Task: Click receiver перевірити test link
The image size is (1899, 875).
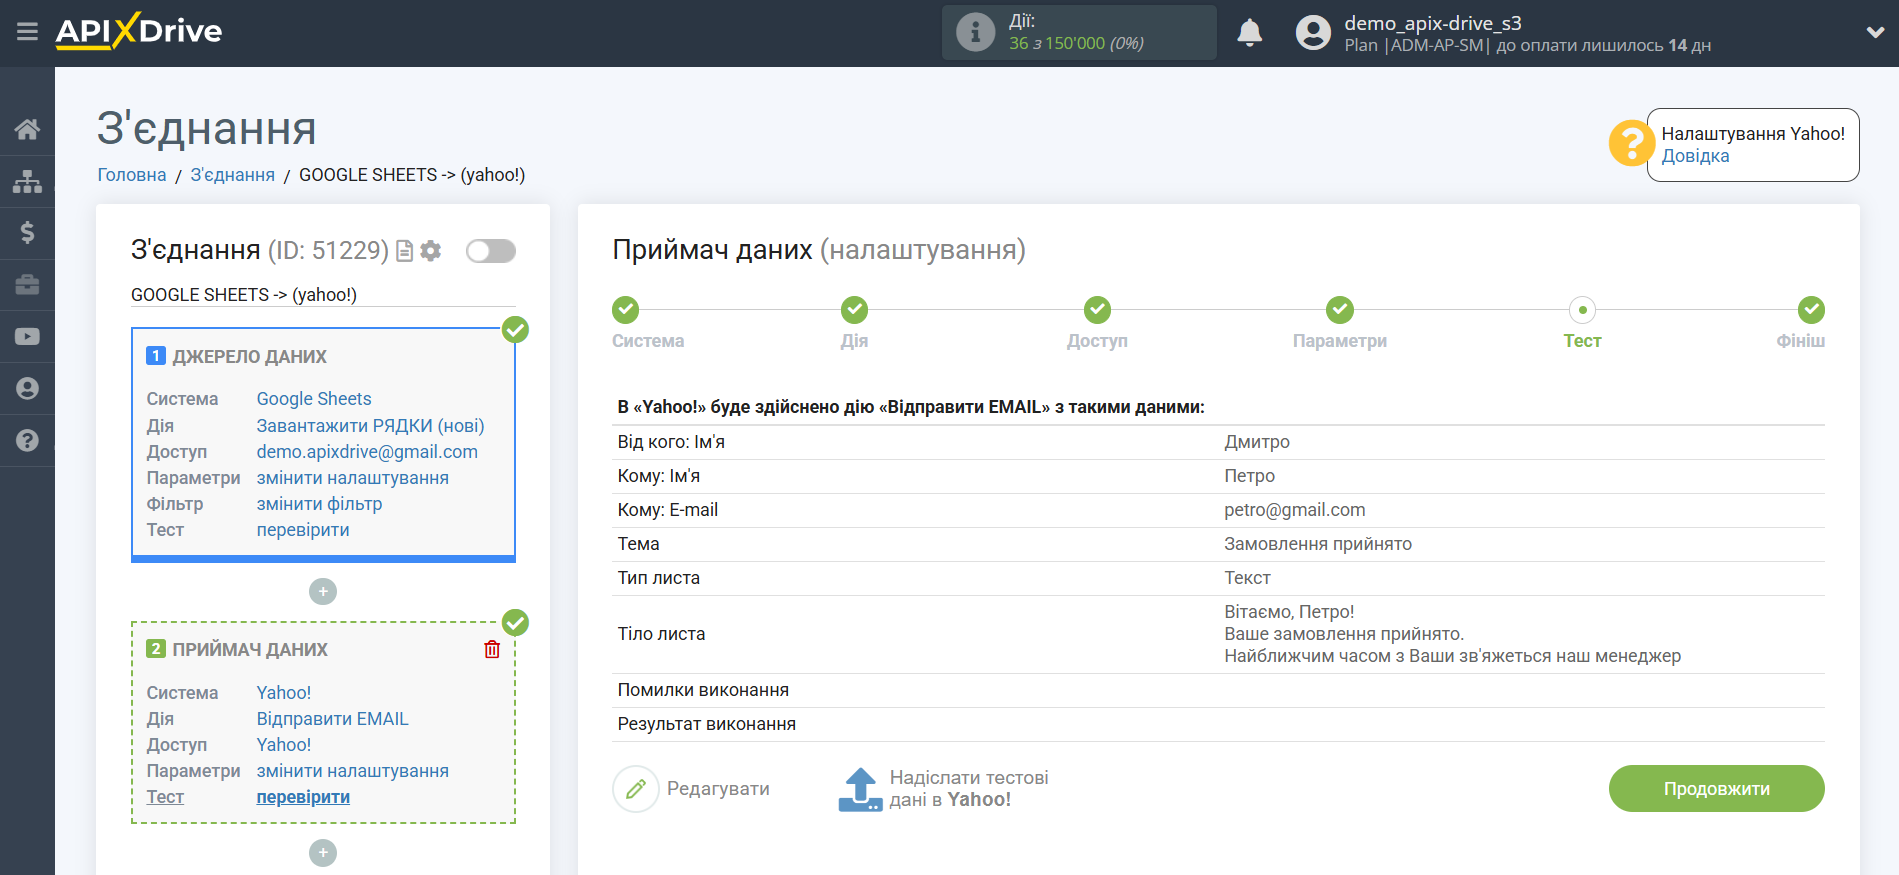Action: [303, 797]
